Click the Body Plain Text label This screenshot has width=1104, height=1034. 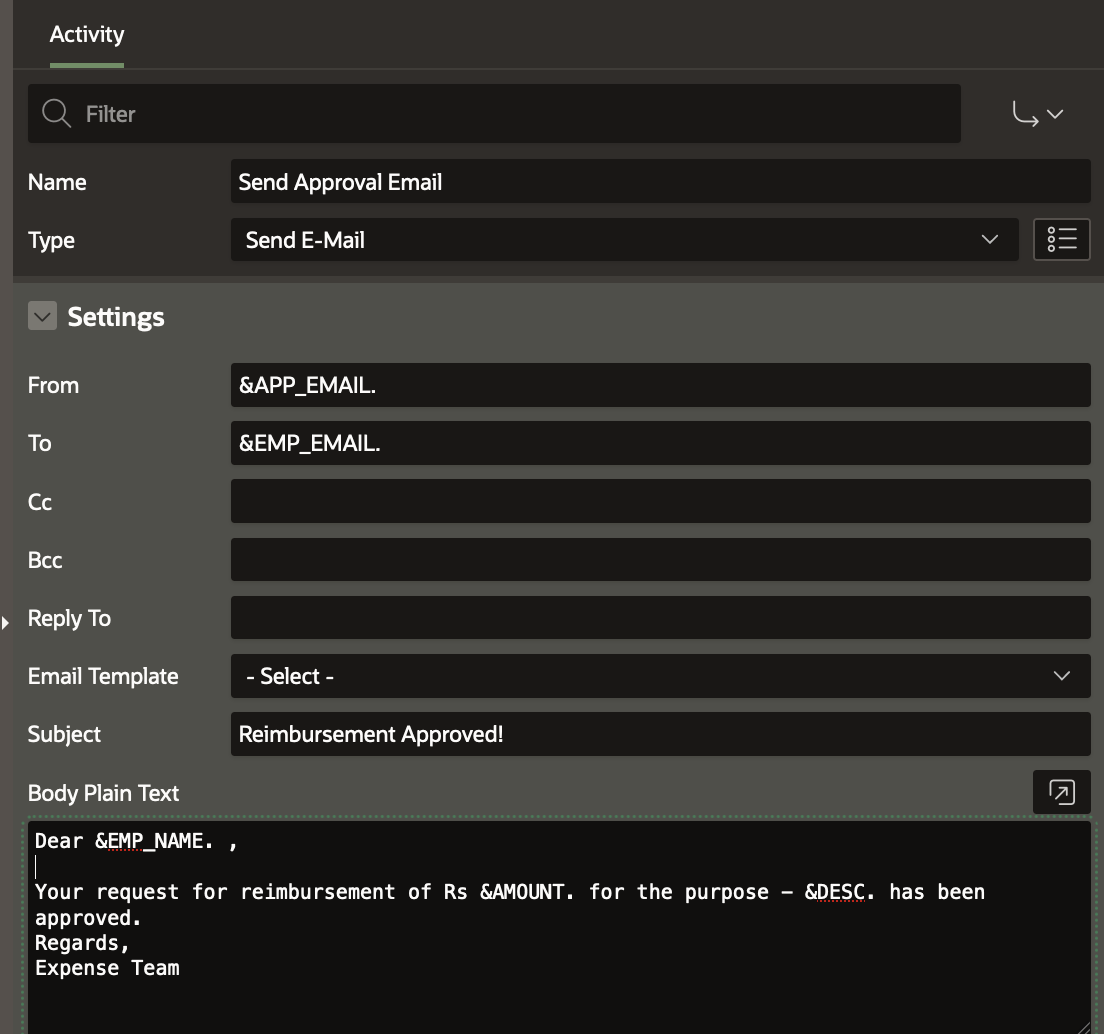103,793
